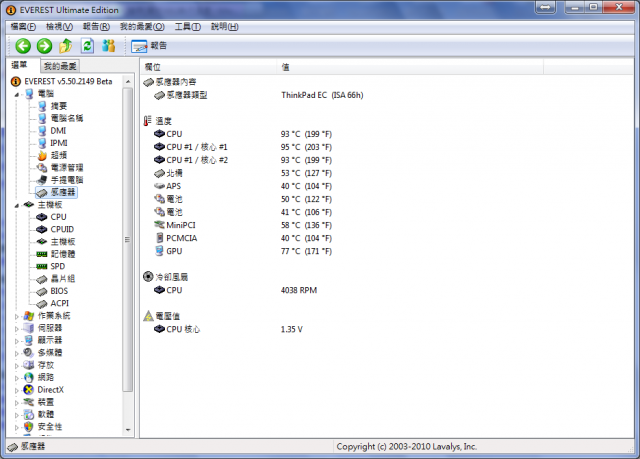Collapse the 電腦 tree node
The height and width of the screenshot is (459, 640).
[17, 94]
